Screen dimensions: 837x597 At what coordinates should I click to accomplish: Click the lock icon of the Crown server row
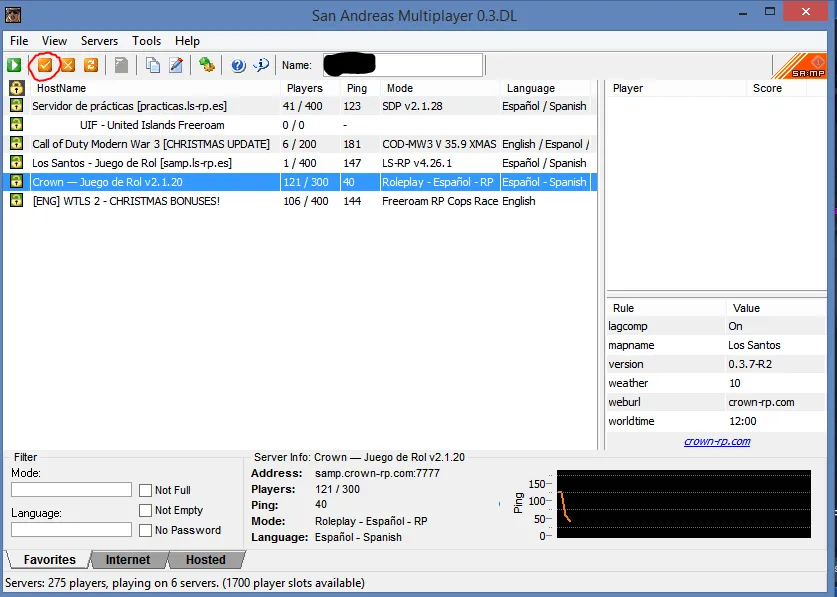[x=17, y=182]
